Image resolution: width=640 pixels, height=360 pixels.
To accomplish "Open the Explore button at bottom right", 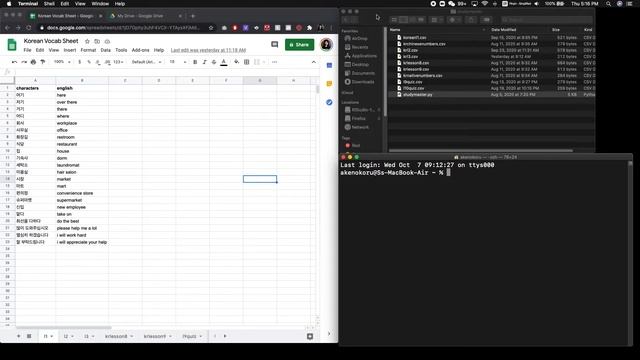I will point(310,336).
